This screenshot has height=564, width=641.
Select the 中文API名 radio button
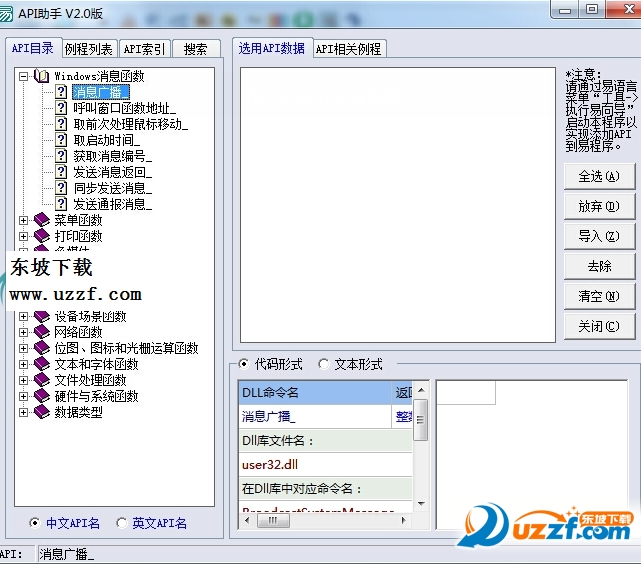click(35, 523)
